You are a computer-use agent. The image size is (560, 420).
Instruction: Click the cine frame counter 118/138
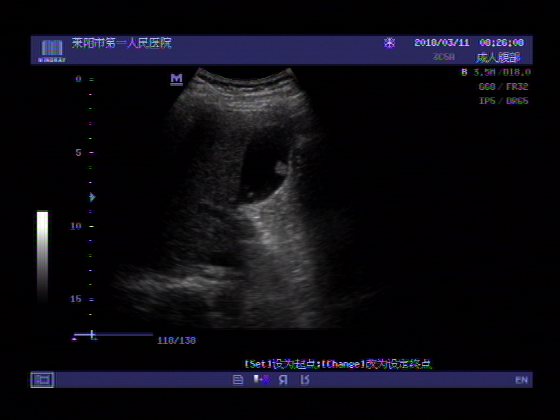coord(176,340)
